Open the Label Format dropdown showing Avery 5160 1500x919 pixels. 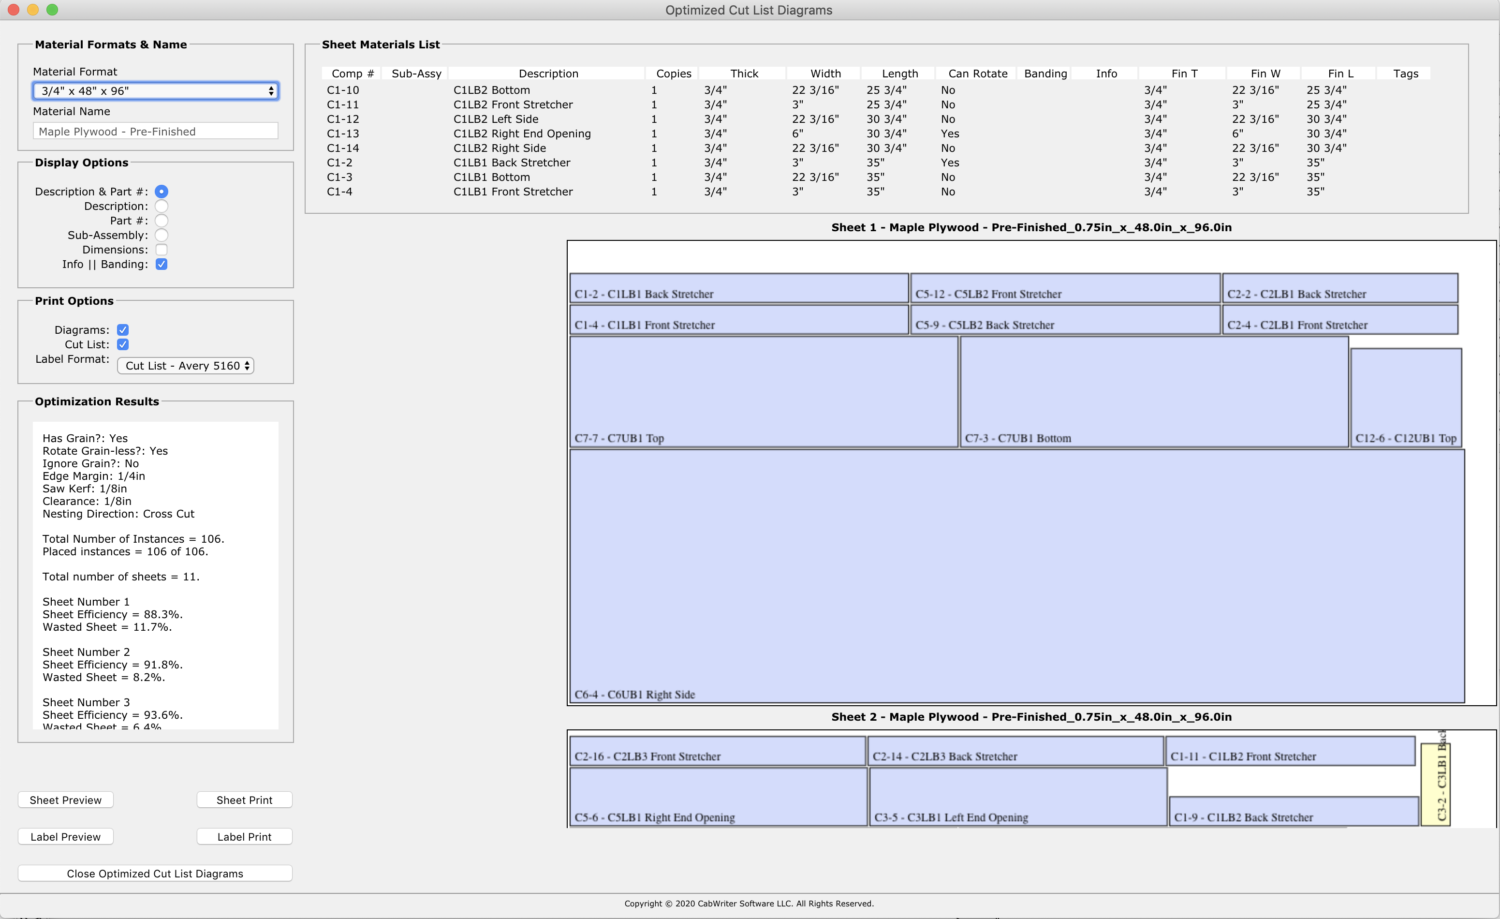tap(185, 365)
